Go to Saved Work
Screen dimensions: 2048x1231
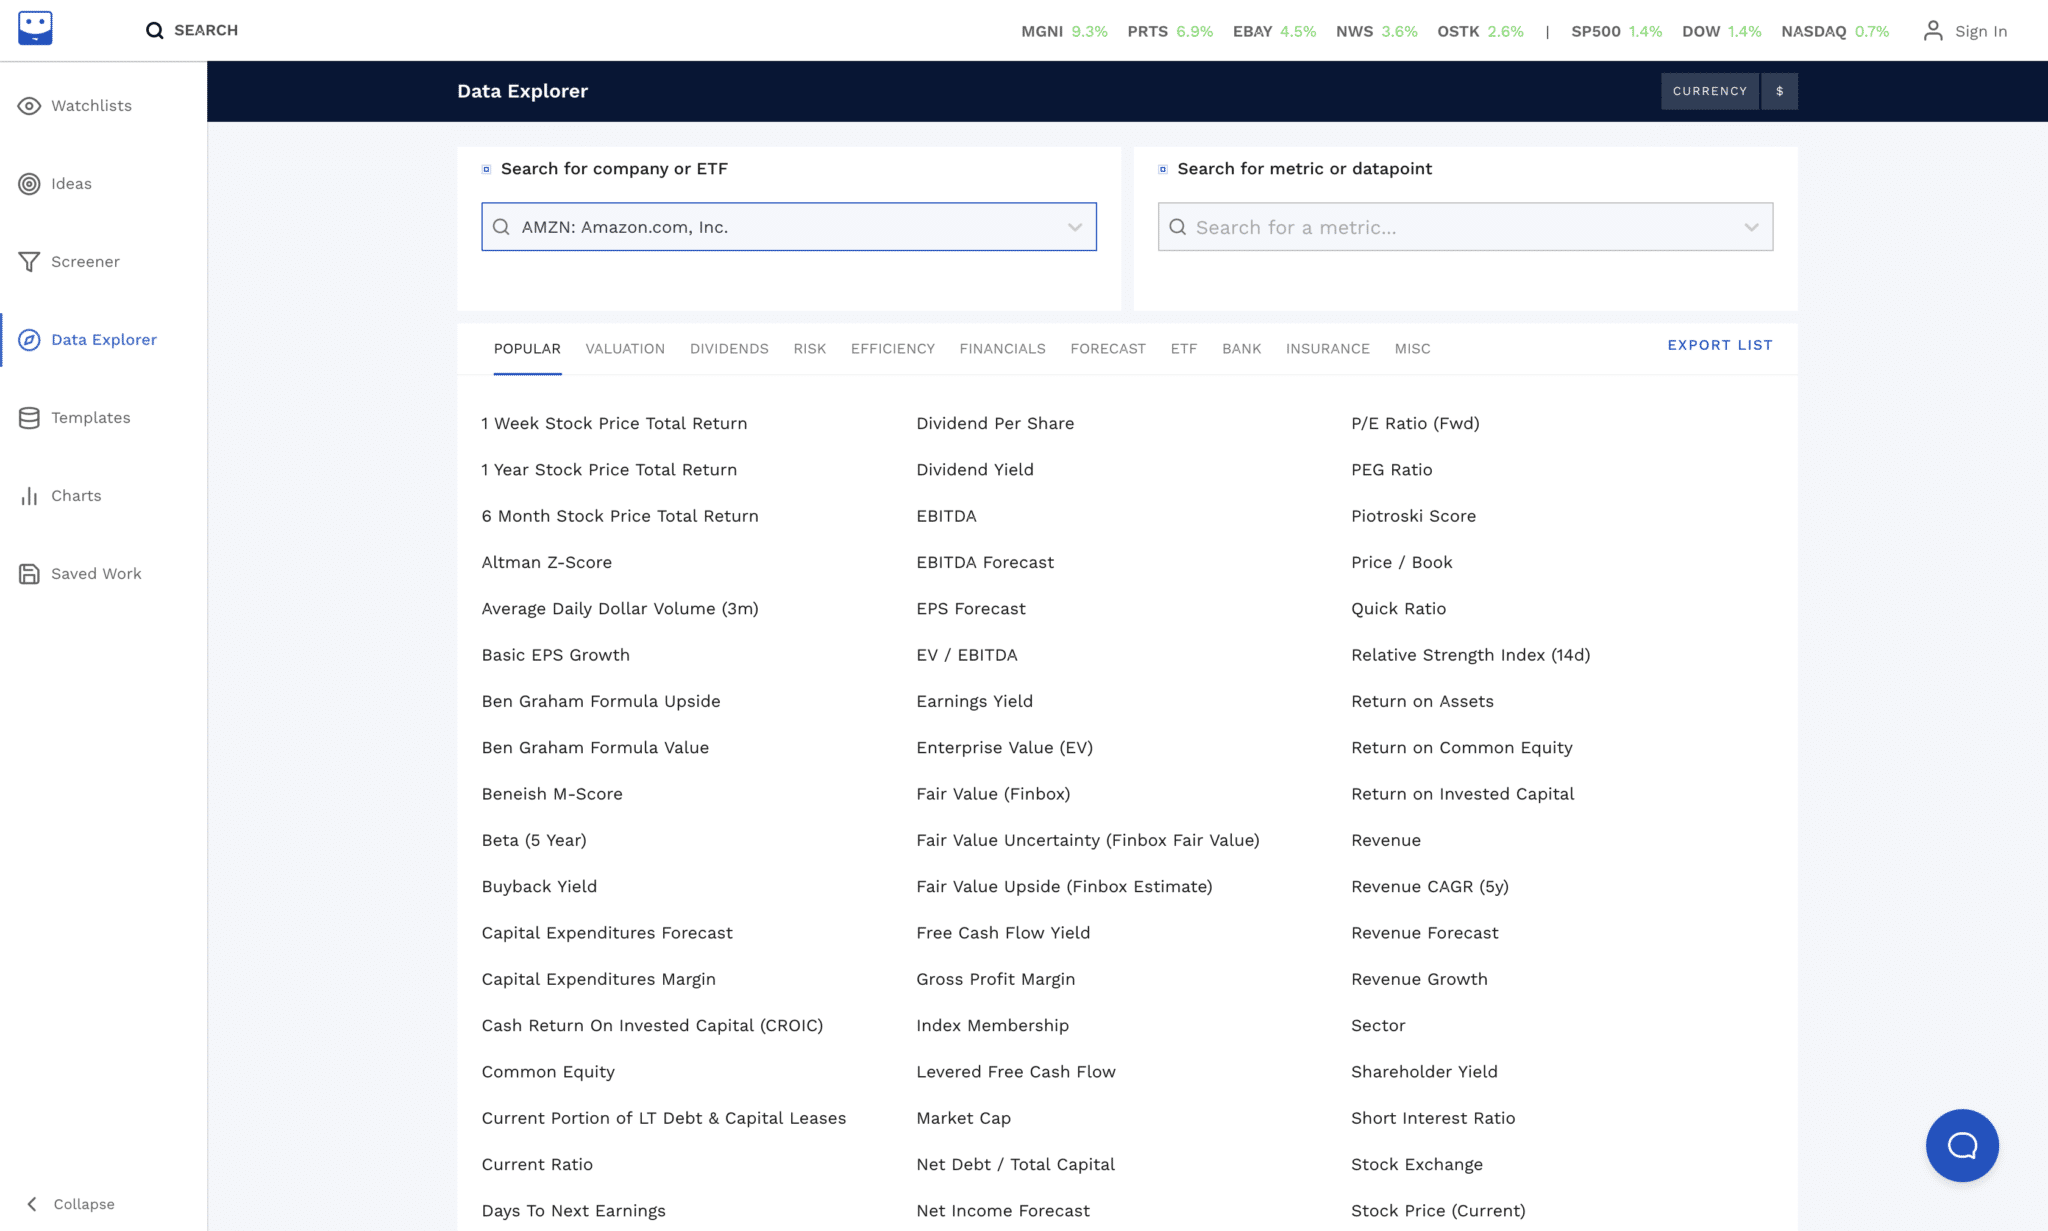[x=95, y=573]
